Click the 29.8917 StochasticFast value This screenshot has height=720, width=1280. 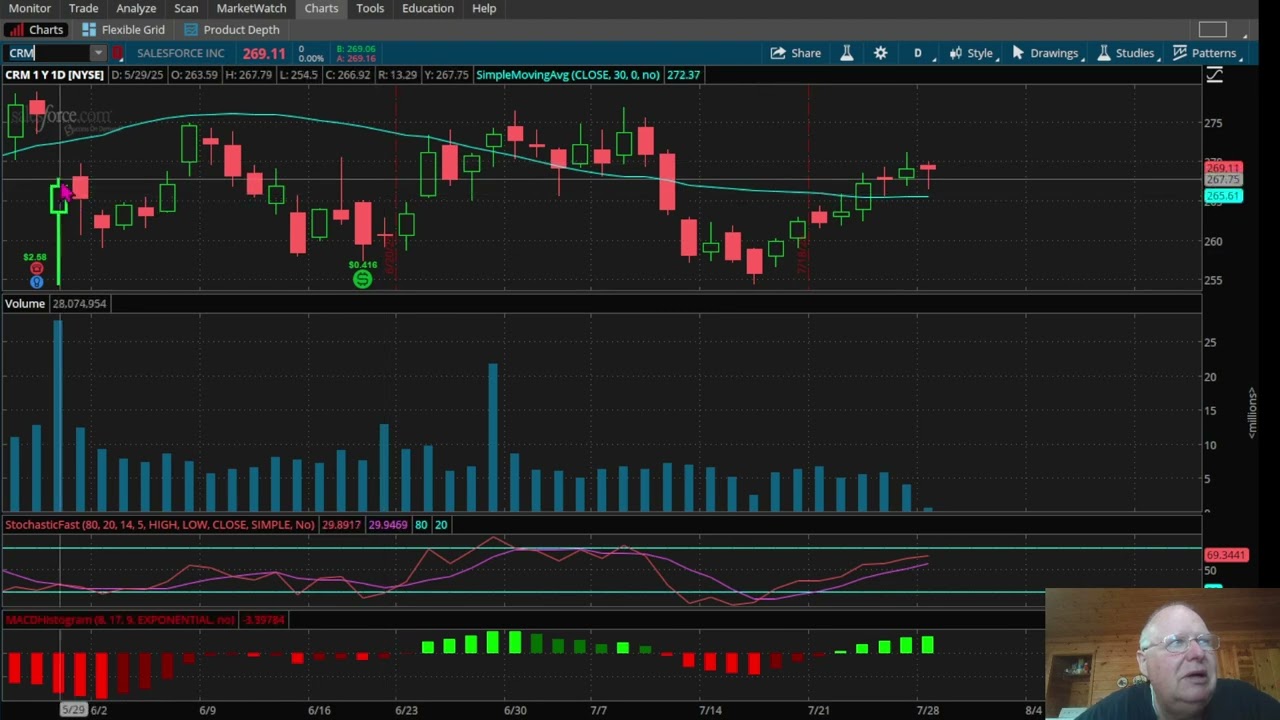pos(342,525)
